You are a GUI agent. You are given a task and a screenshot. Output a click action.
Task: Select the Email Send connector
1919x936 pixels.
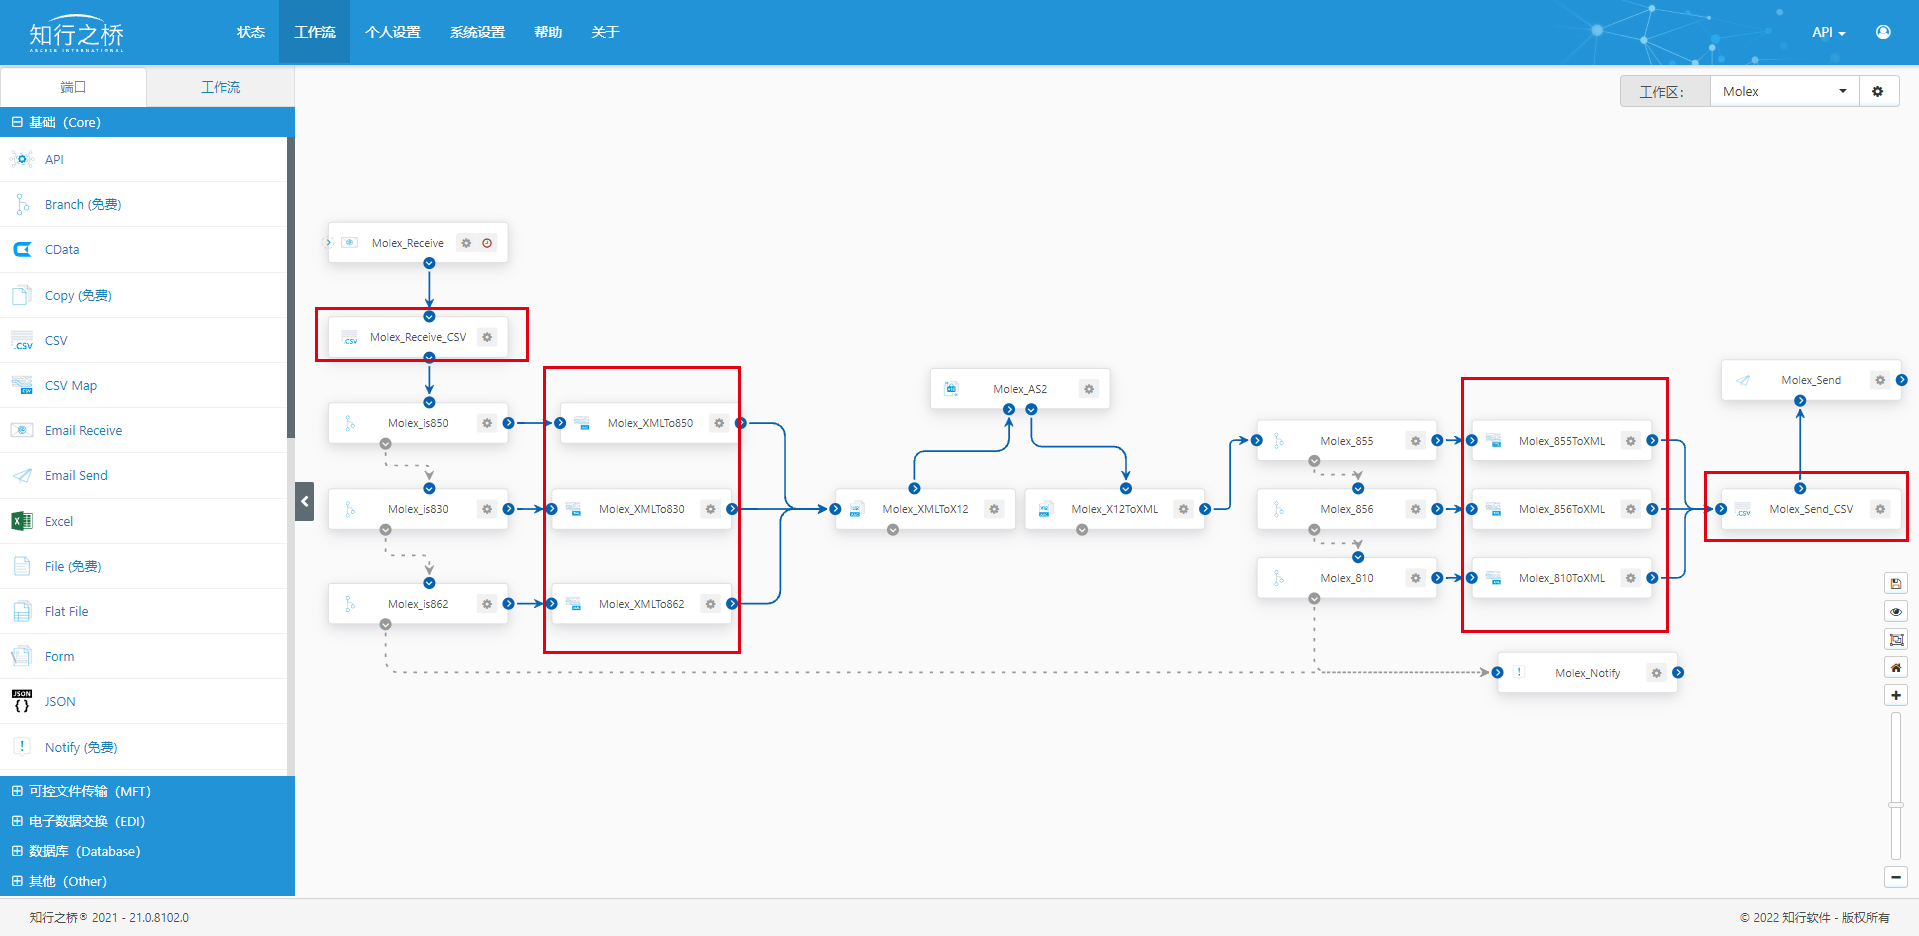tap(143, 475)
